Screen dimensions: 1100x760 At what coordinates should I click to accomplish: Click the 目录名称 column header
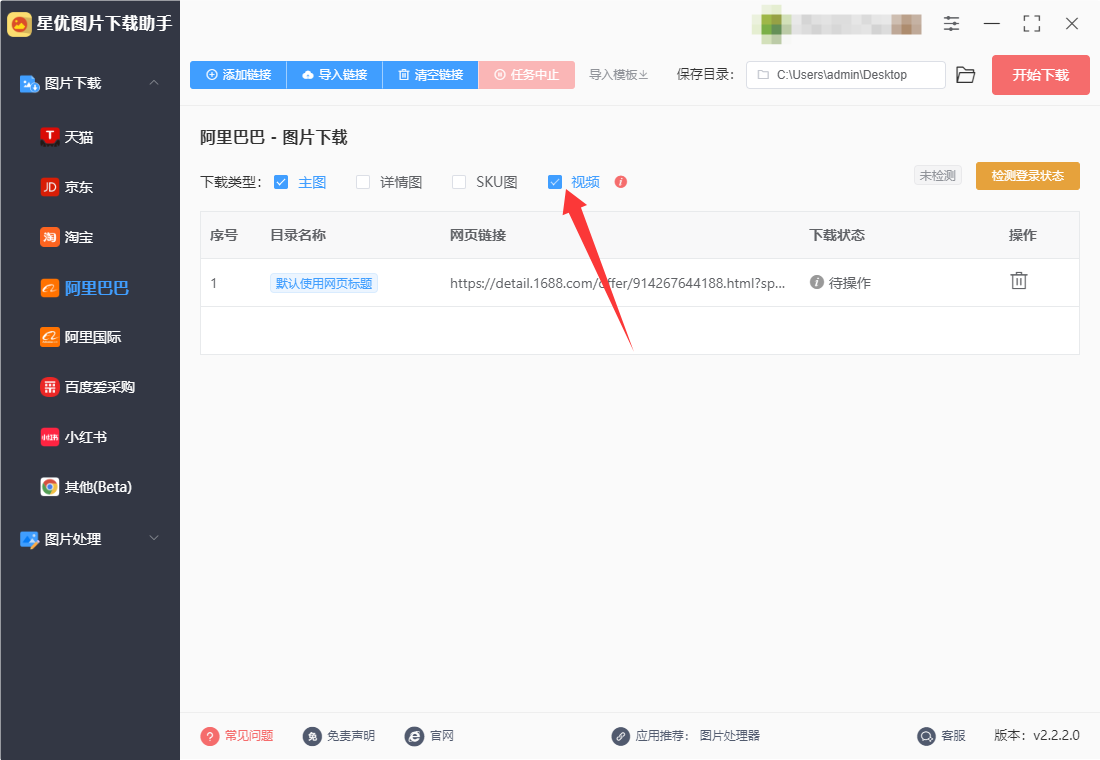point(298,235)
